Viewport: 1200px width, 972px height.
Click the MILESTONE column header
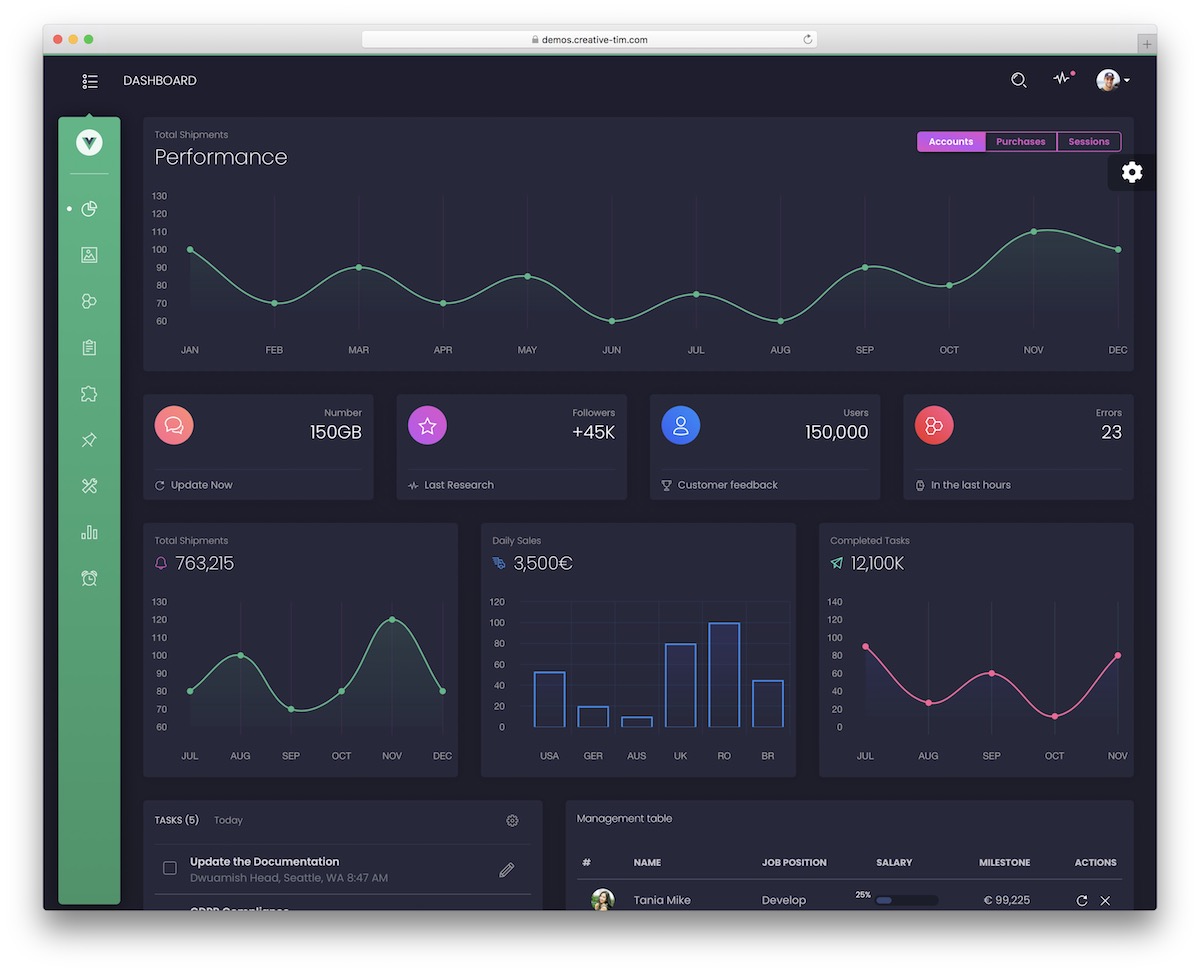pos(1005,863)
